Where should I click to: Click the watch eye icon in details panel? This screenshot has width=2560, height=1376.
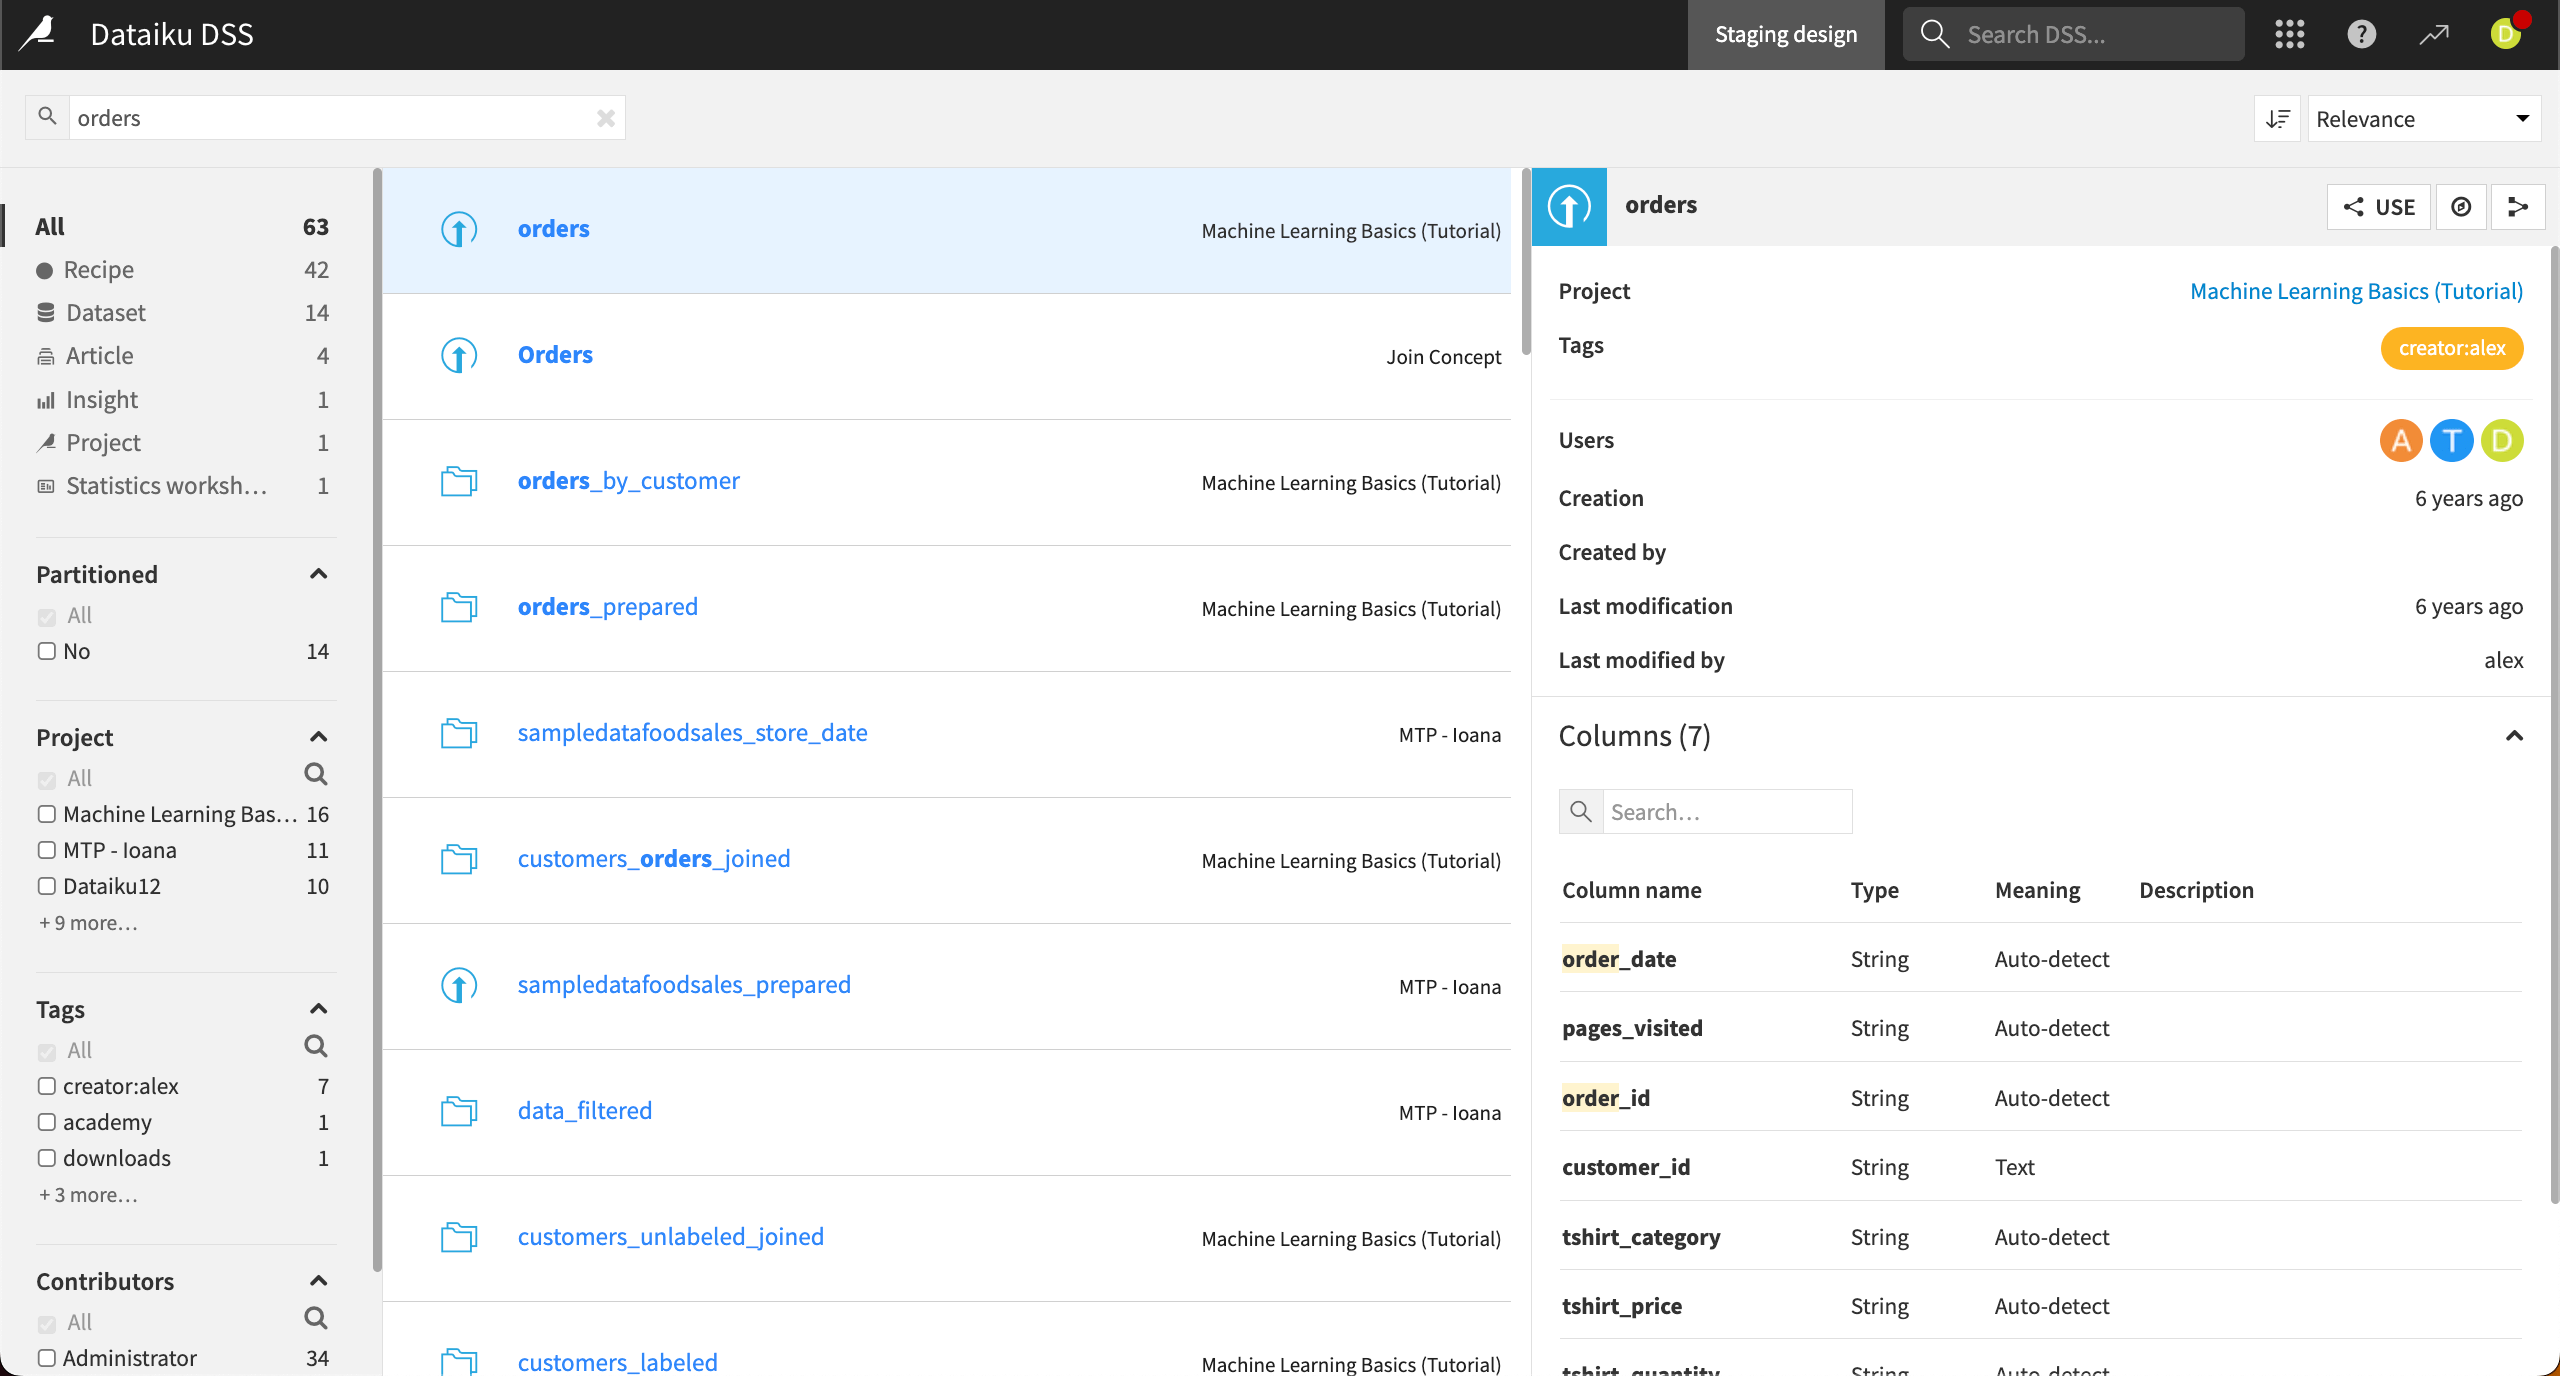pos(2461,207)
